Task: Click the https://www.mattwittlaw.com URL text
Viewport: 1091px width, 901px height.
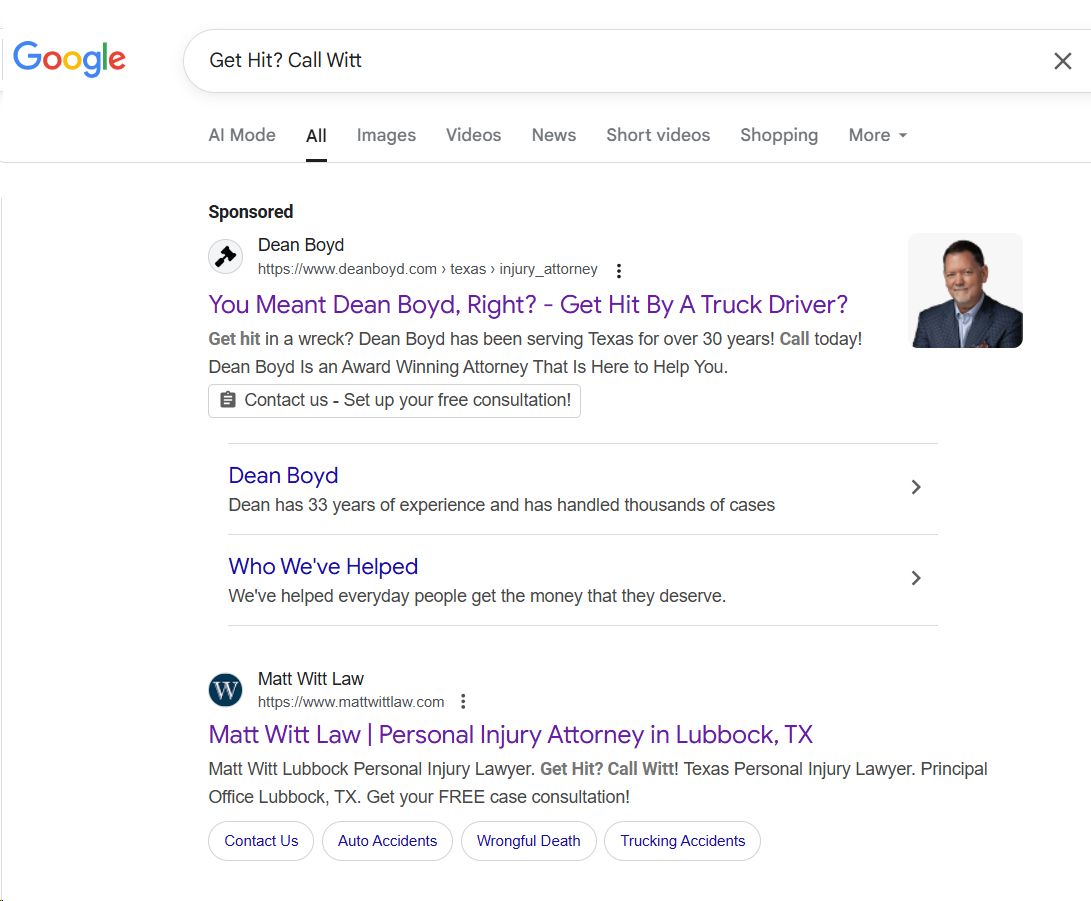Action: pos(351,703)
